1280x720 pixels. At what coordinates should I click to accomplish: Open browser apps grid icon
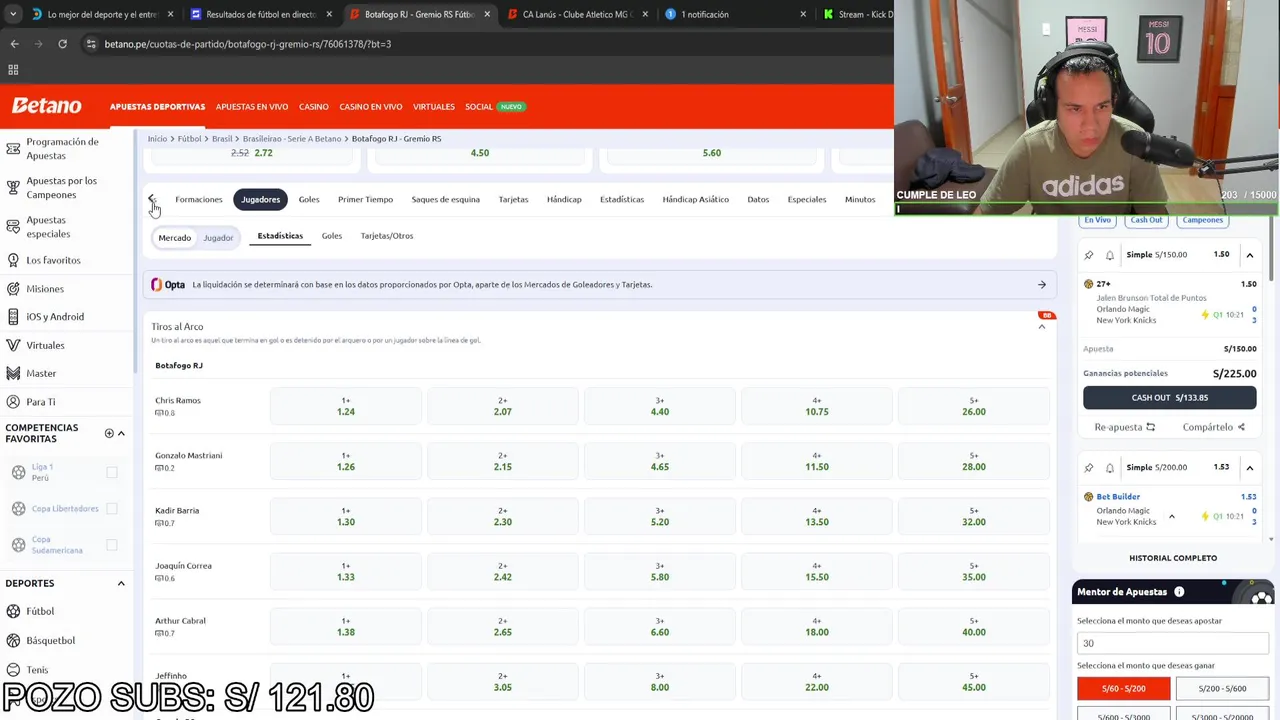pos(13,70)
